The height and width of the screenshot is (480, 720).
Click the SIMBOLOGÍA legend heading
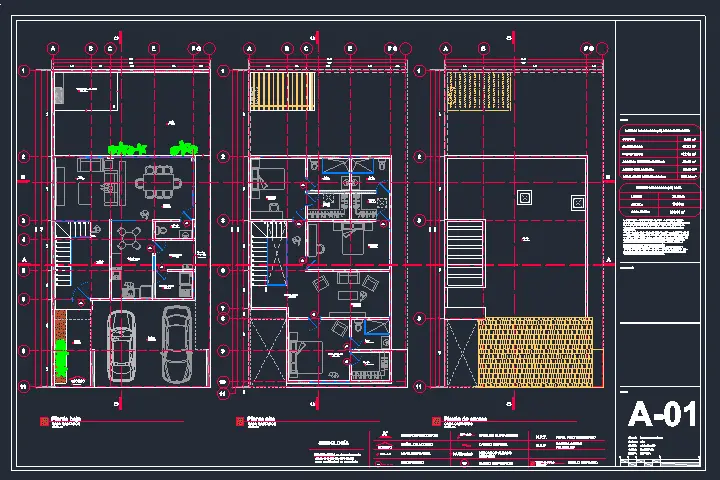point(333,443)
